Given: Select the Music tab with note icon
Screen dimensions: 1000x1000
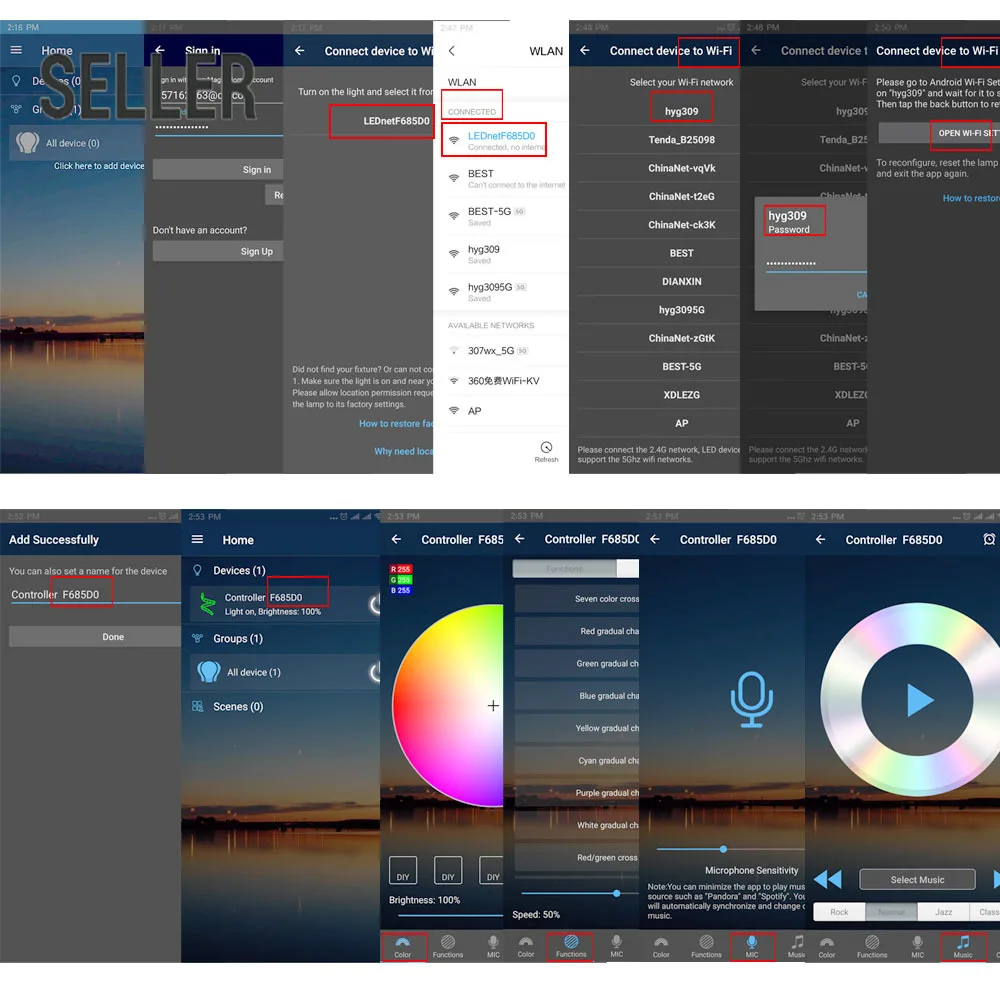Looking at the screenshot, I should 962,946.
